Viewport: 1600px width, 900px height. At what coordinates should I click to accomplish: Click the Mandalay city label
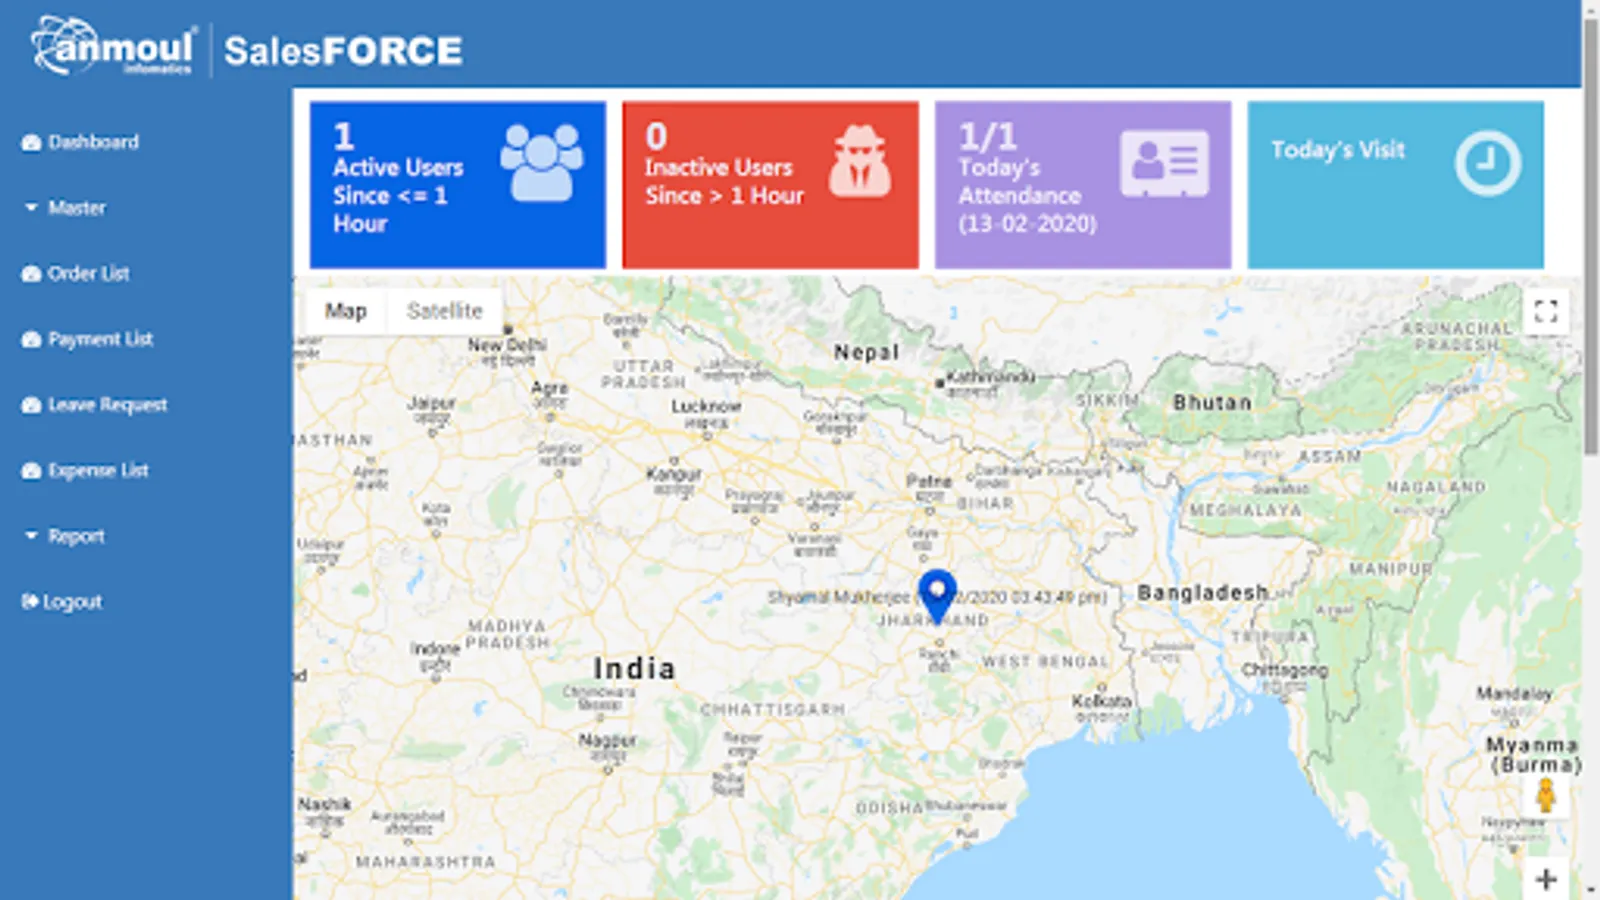1514,693
